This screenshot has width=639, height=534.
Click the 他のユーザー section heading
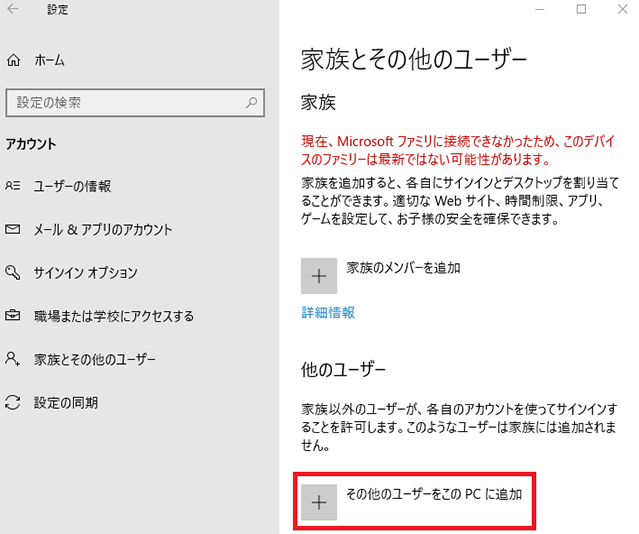tap(343, 370)
